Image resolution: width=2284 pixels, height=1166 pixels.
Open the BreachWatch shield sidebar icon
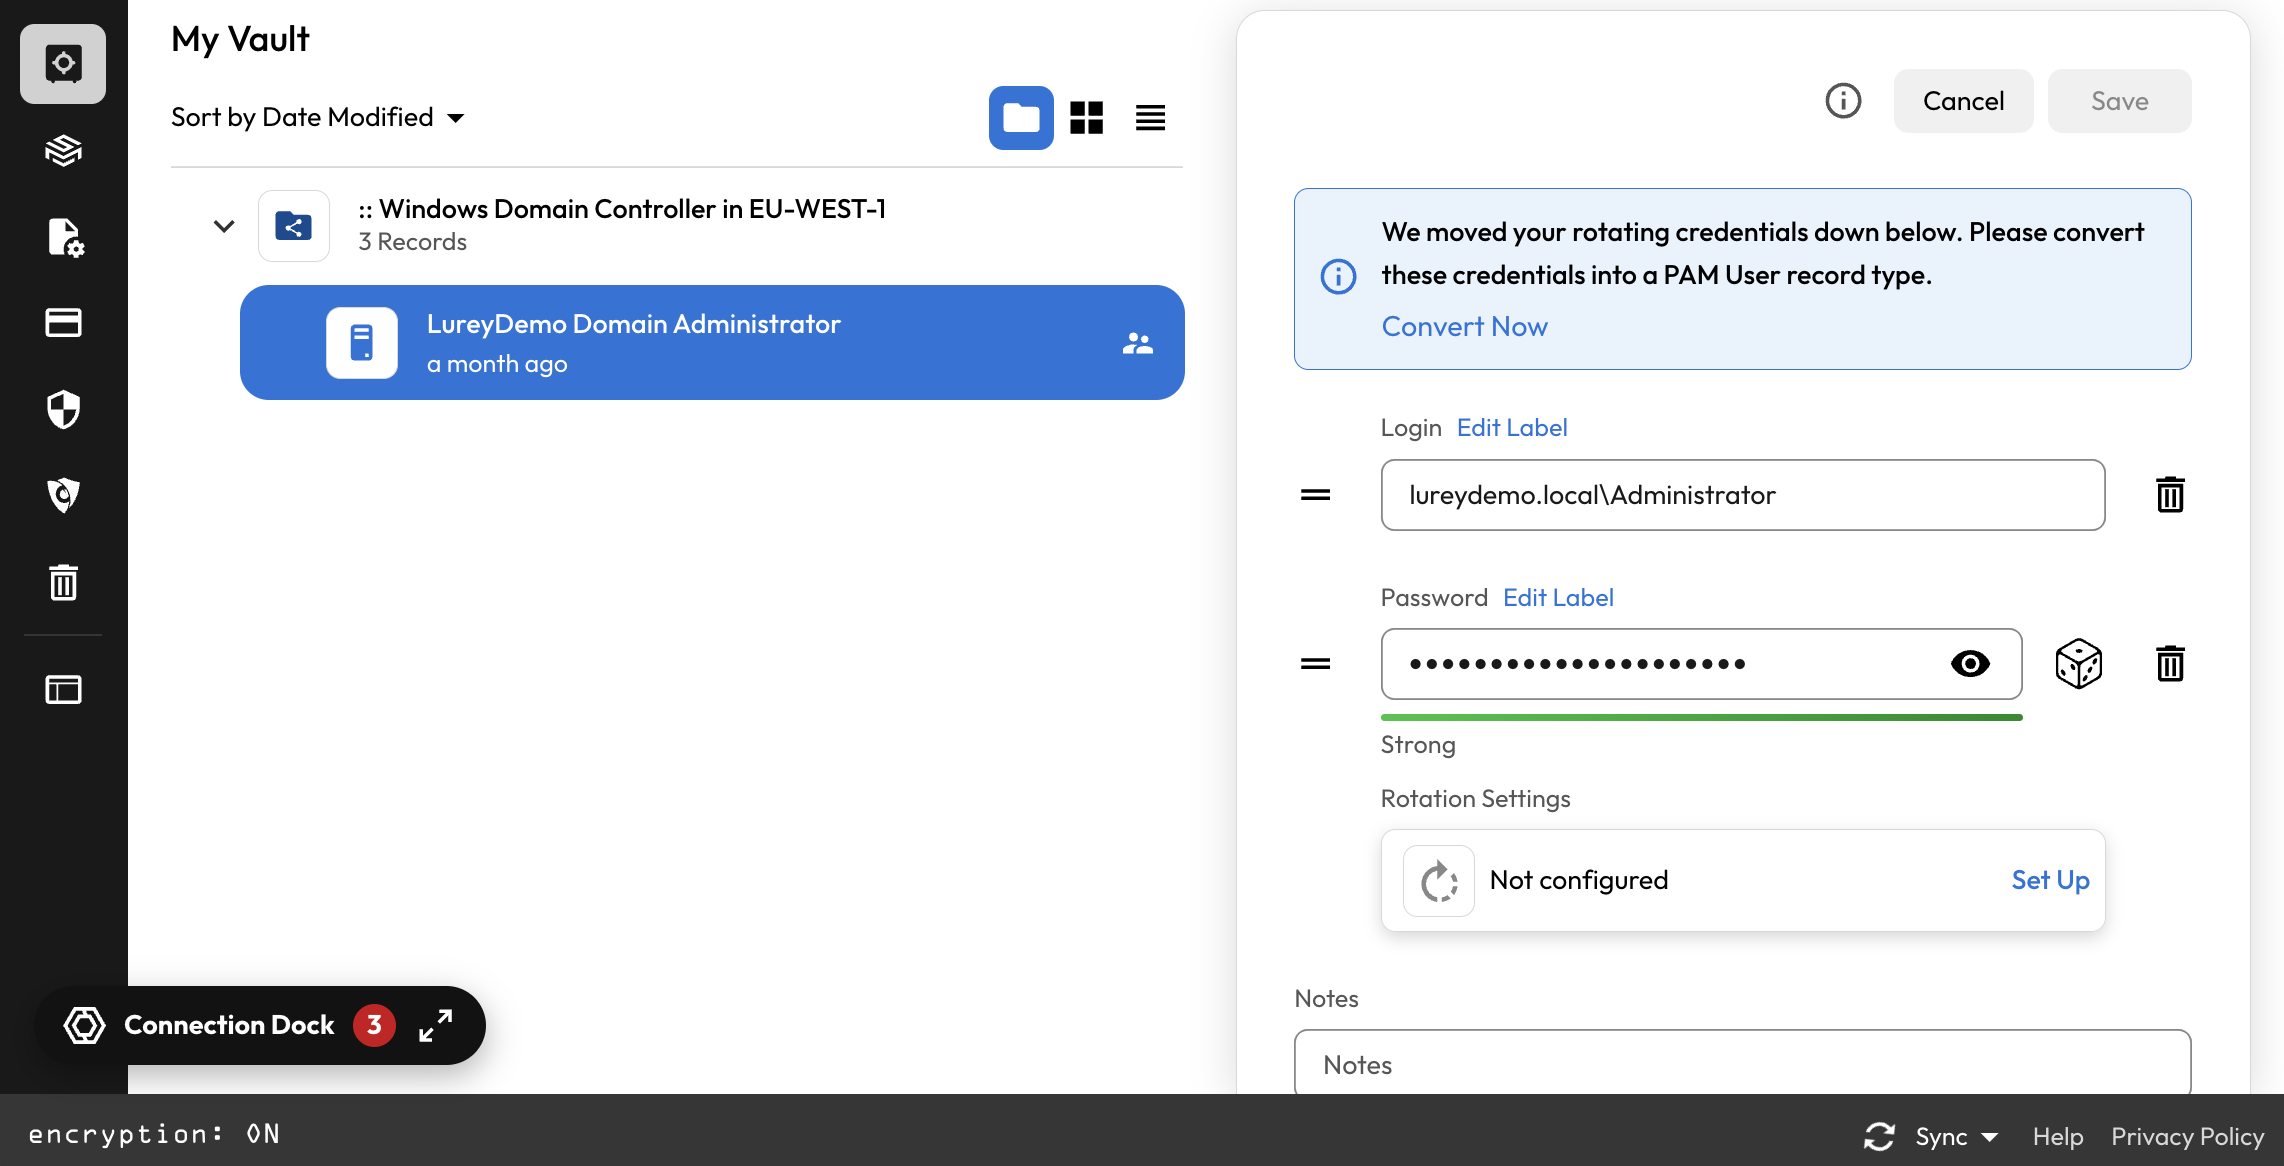tap(63, 495)
